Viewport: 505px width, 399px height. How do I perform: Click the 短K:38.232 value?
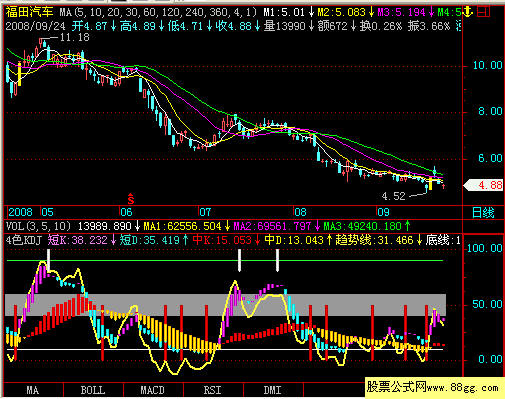78,240
